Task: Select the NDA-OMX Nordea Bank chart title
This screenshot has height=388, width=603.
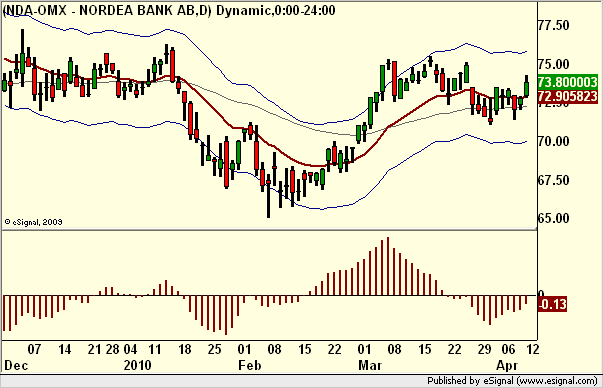Action: coord(169,10)
